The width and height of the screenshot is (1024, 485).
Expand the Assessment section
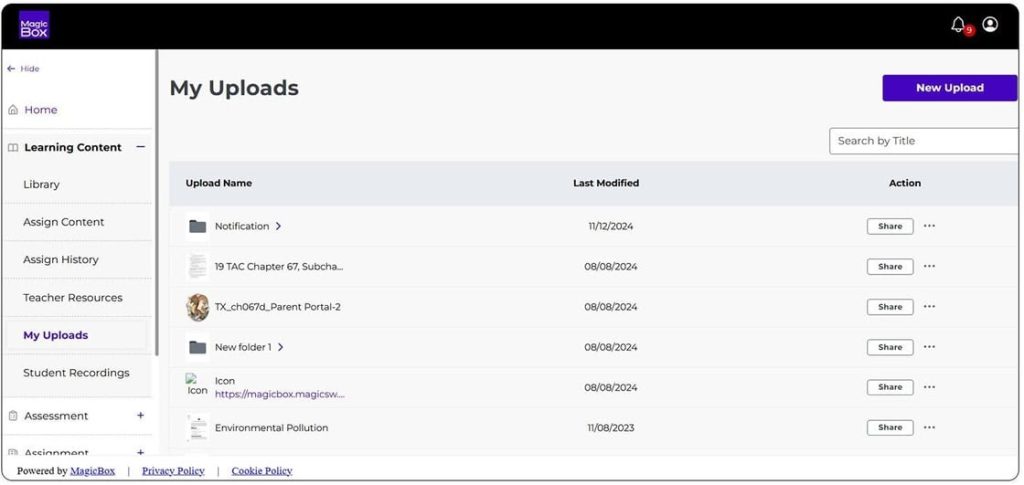coord(140,415)
